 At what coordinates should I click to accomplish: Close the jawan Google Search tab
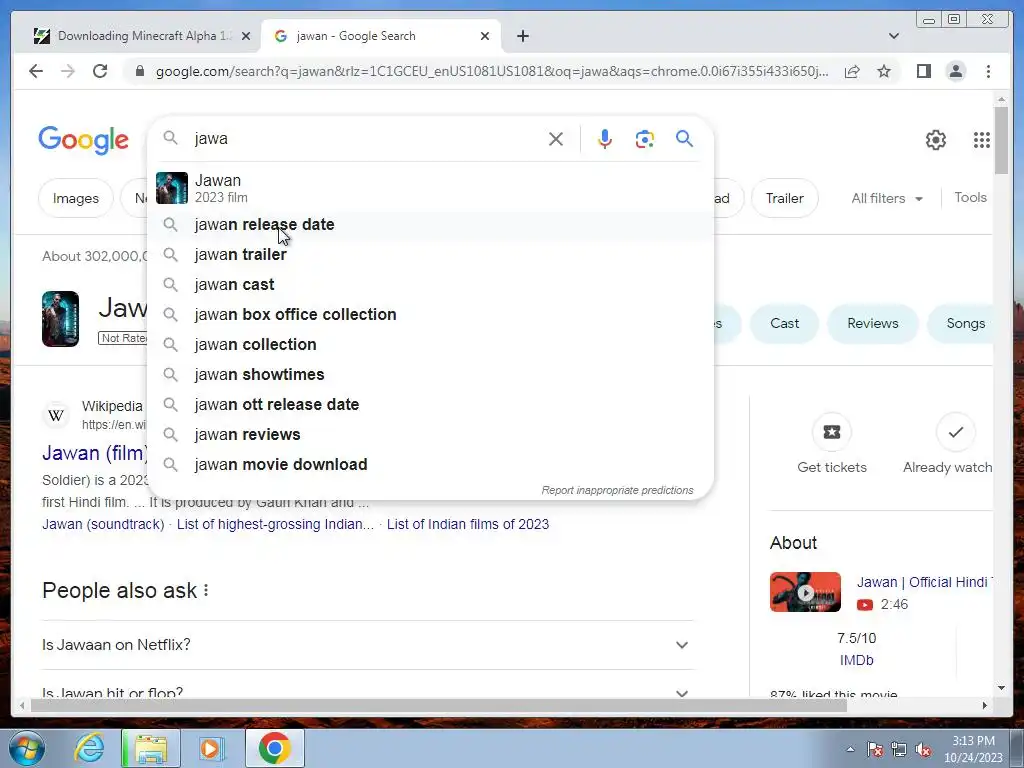coord(485,36)
